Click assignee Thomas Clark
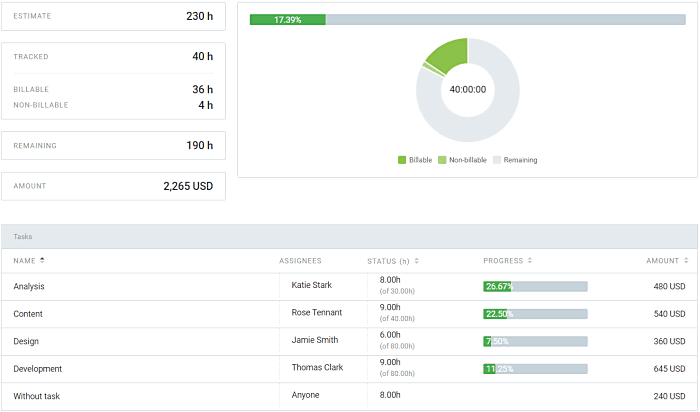 click(317, 368)
